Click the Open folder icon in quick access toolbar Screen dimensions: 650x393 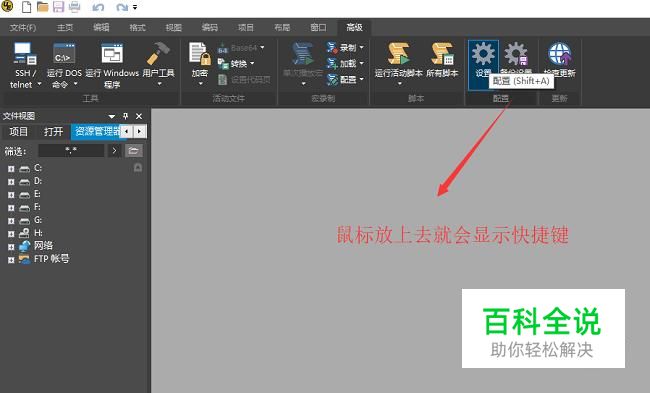coord(42,7)
